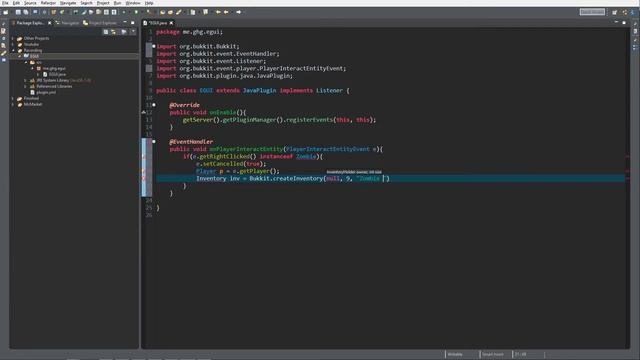Select plugin.yml in Package Explorer
The height and width of the screenshot is (360, 640).
point(46,92)
